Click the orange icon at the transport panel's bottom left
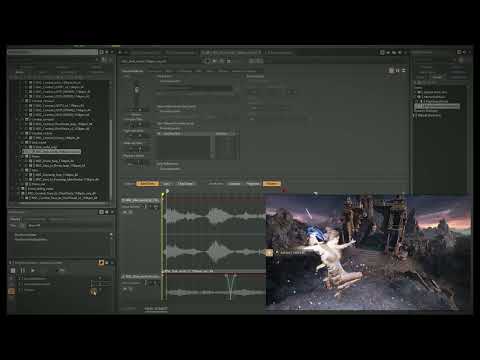Image resolution: width=480 pixels, height=360 pixels. 11,291
